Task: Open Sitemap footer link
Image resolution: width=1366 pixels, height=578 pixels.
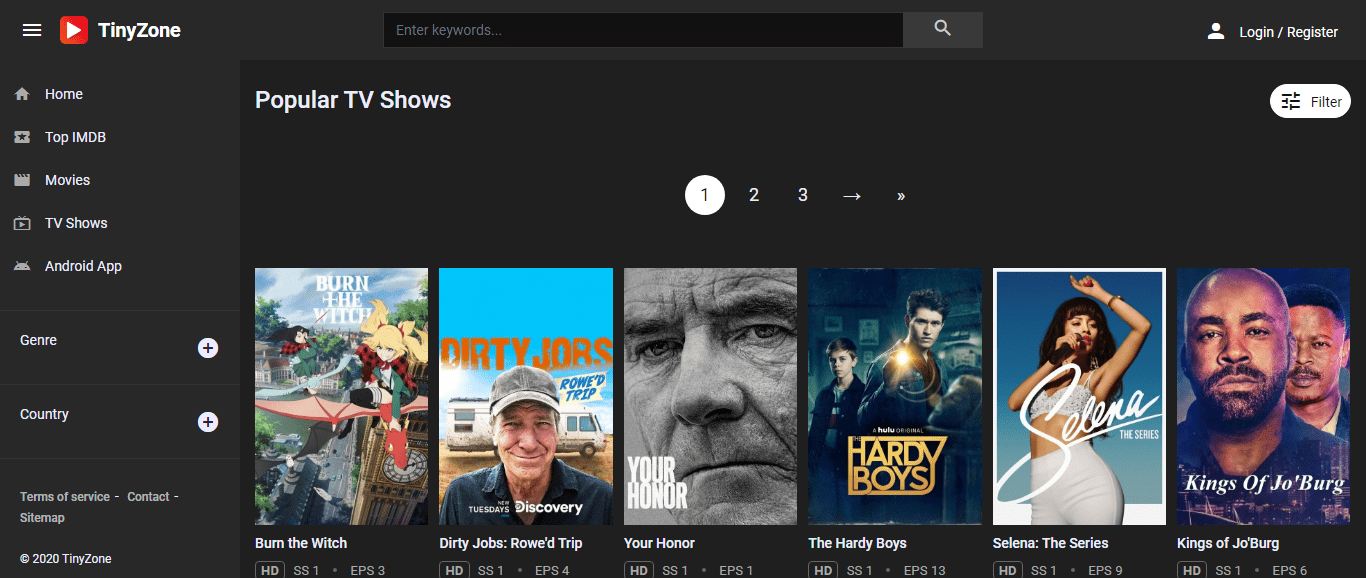Action: pos(42,518)
